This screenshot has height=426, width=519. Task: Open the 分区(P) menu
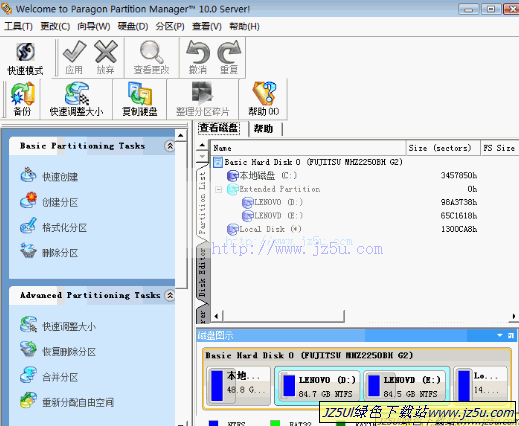pyautogui.click(x=170, y=26)
